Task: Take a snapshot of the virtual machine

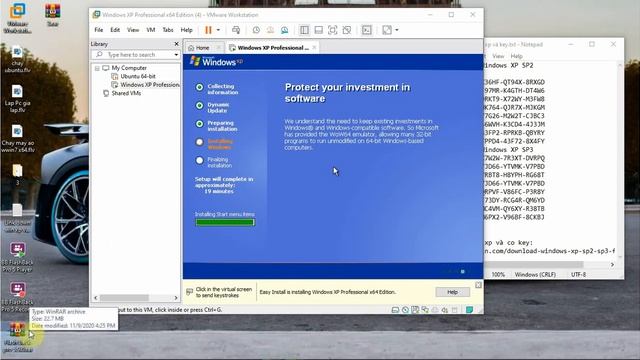Action: 256,30
